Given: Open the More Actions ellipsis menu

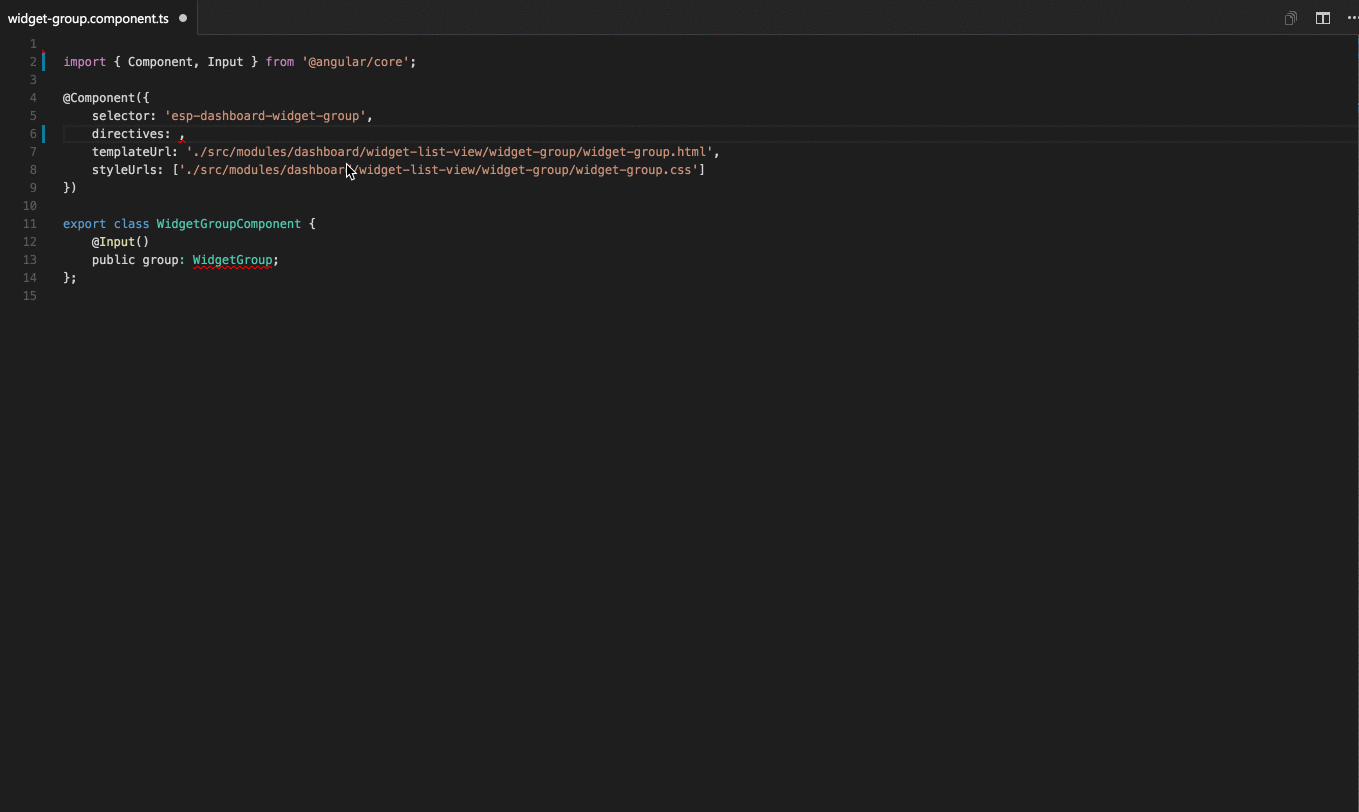Looking at the screenshot, I should [1351, 17].
